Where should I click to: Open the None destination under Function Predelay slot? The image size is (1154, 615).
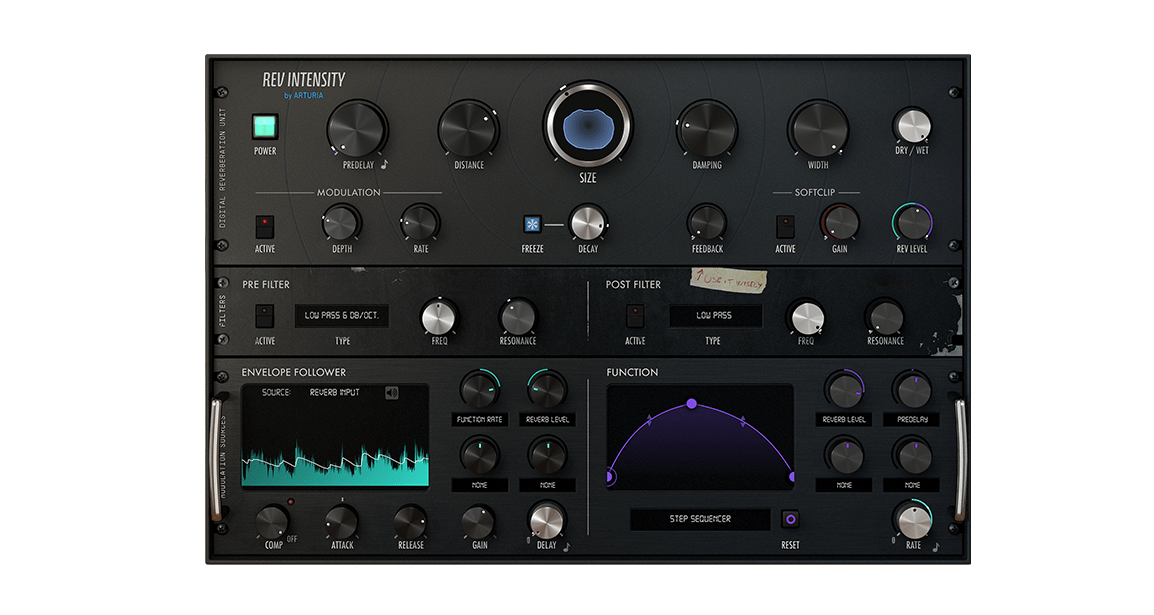913,486
